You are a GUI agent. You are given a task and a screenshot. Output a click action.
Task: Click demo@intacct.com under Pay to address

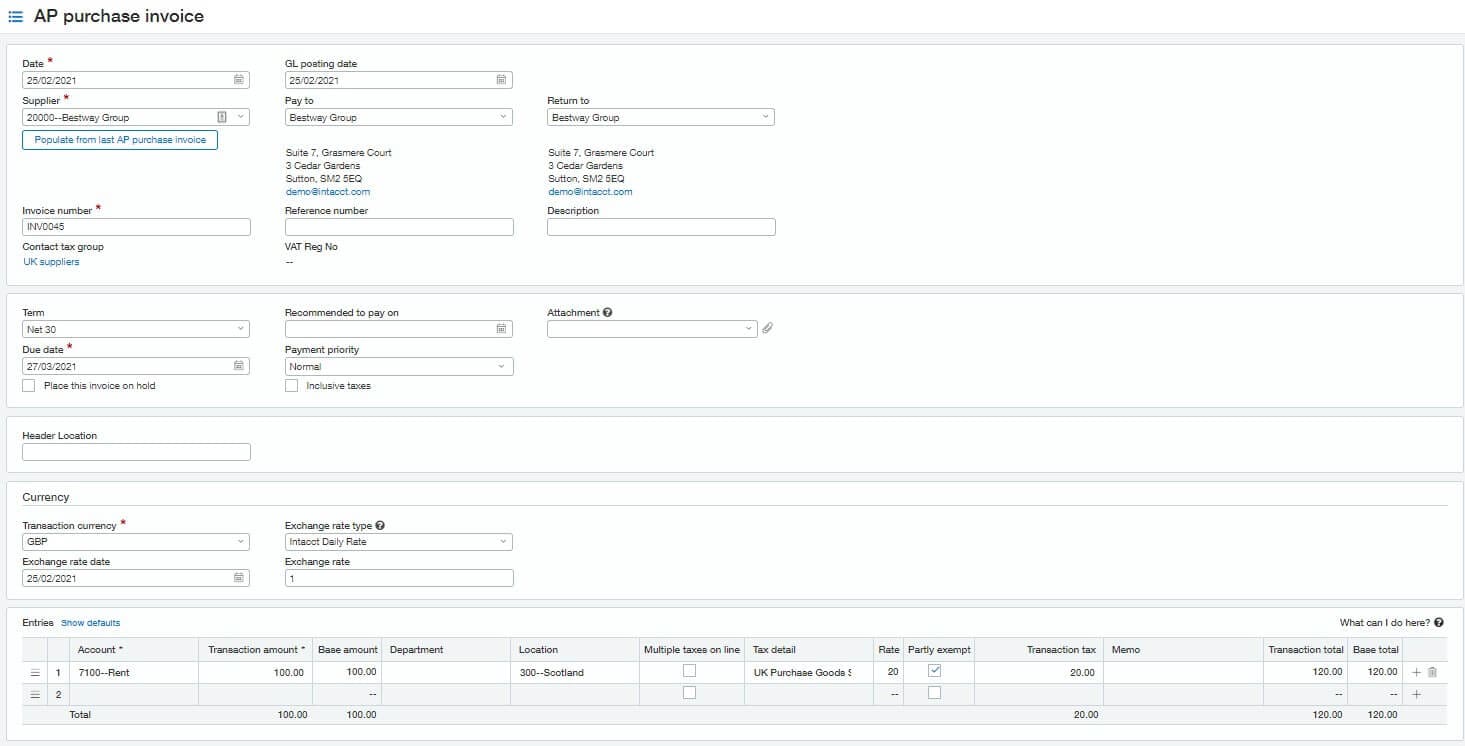[x=328, y=192]
